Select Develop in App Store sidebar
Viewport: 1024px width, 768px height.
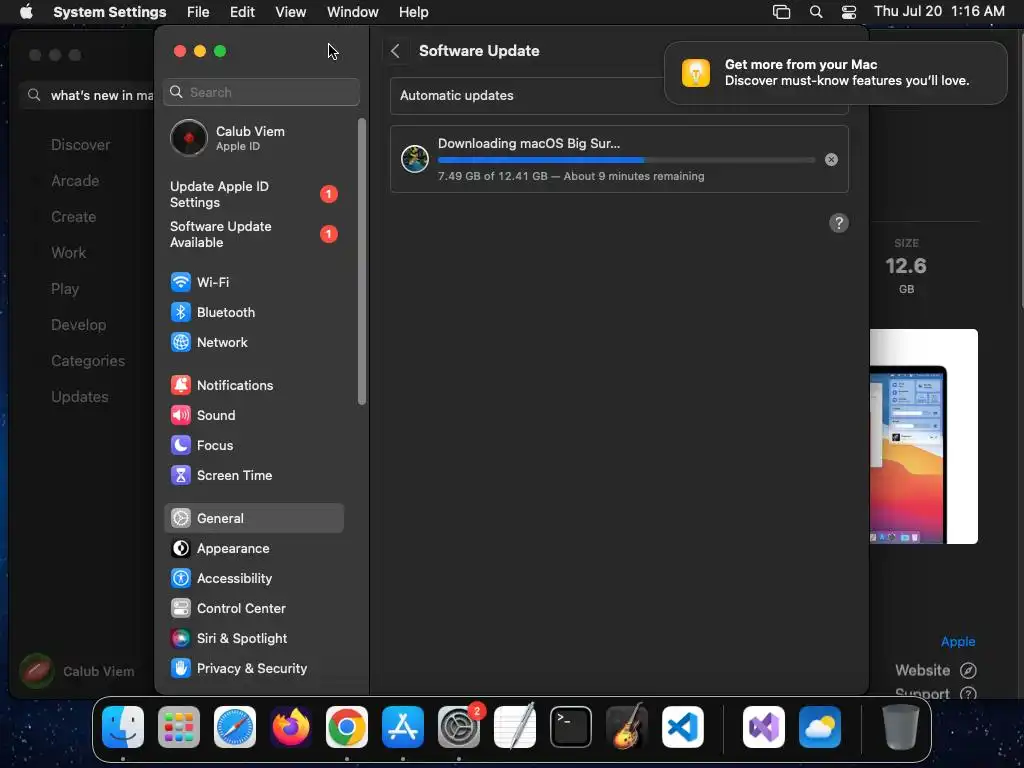pyautogui.click(x=78, y=325)
